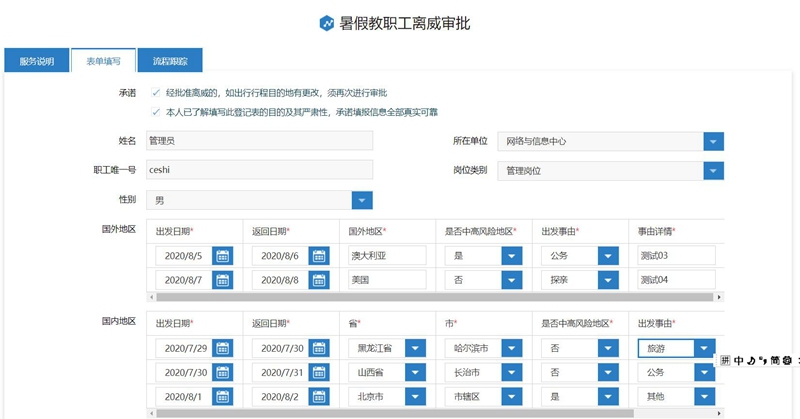The width and height of the screenshot is (800, 419).
Task: Open the 性别 dropdown showing 男
Action: [x=362, y=201]
